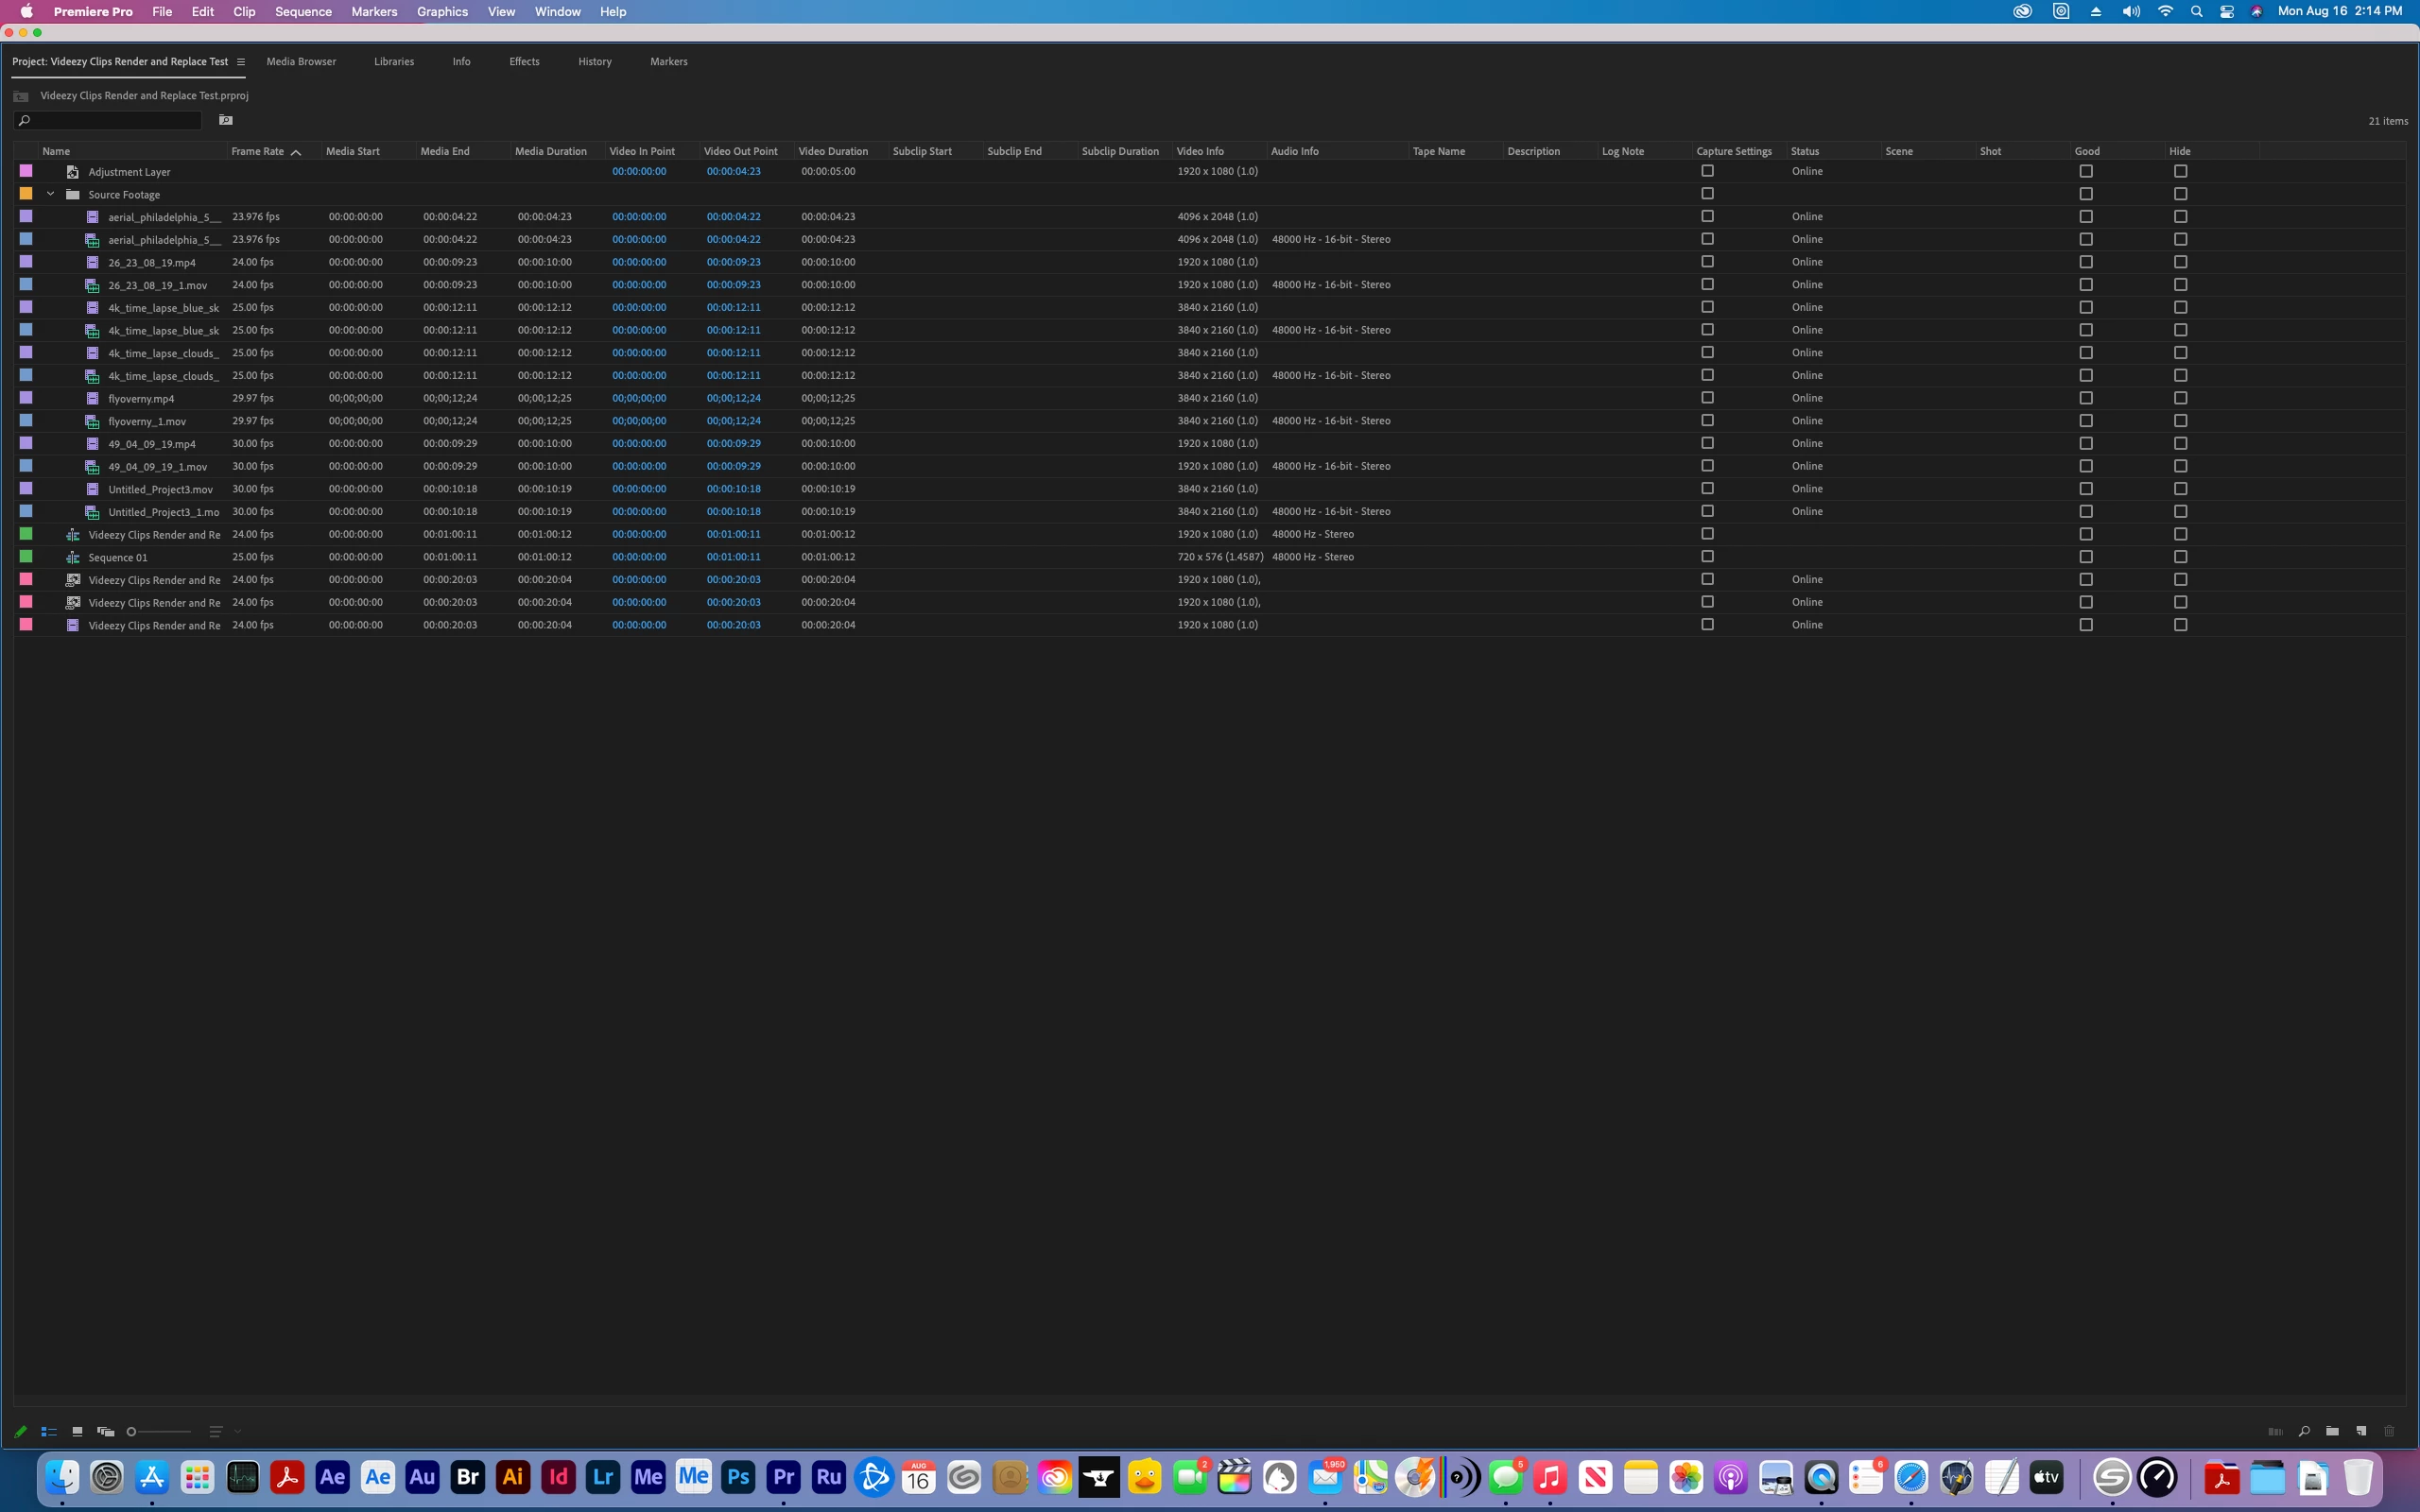This screenshot has width=2420, height=1512.
Task: Switch to Freeform View
Action: [x=105, y=1431]
